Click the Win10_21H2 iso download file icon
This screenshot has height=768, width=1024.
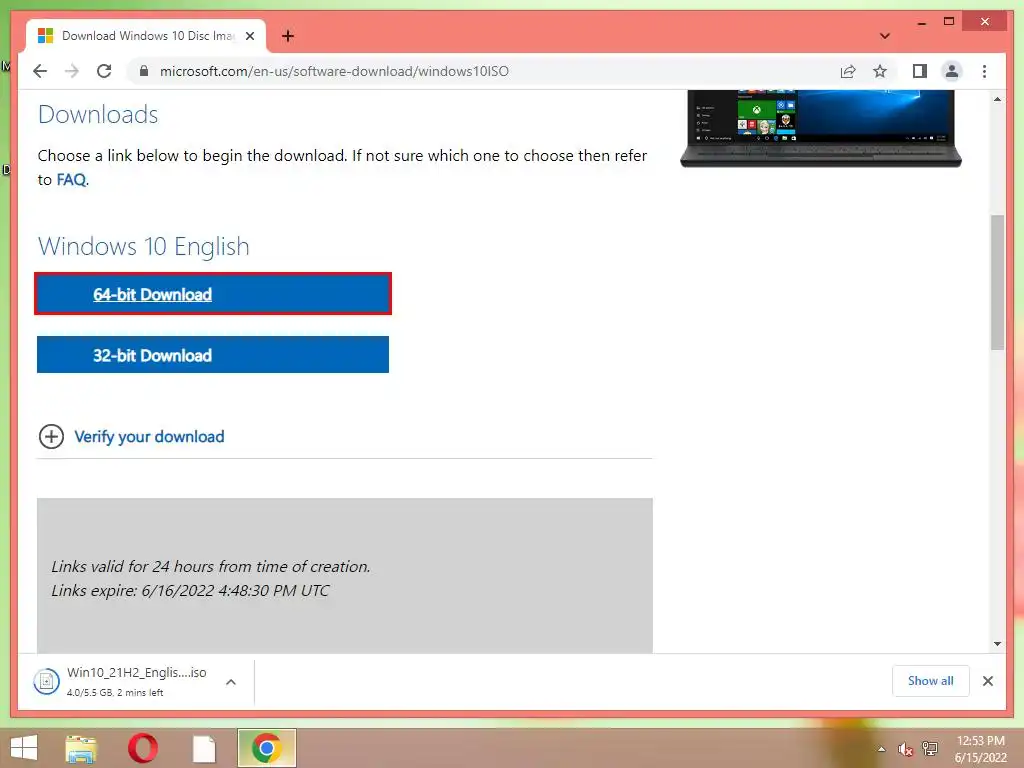point(46,682)
